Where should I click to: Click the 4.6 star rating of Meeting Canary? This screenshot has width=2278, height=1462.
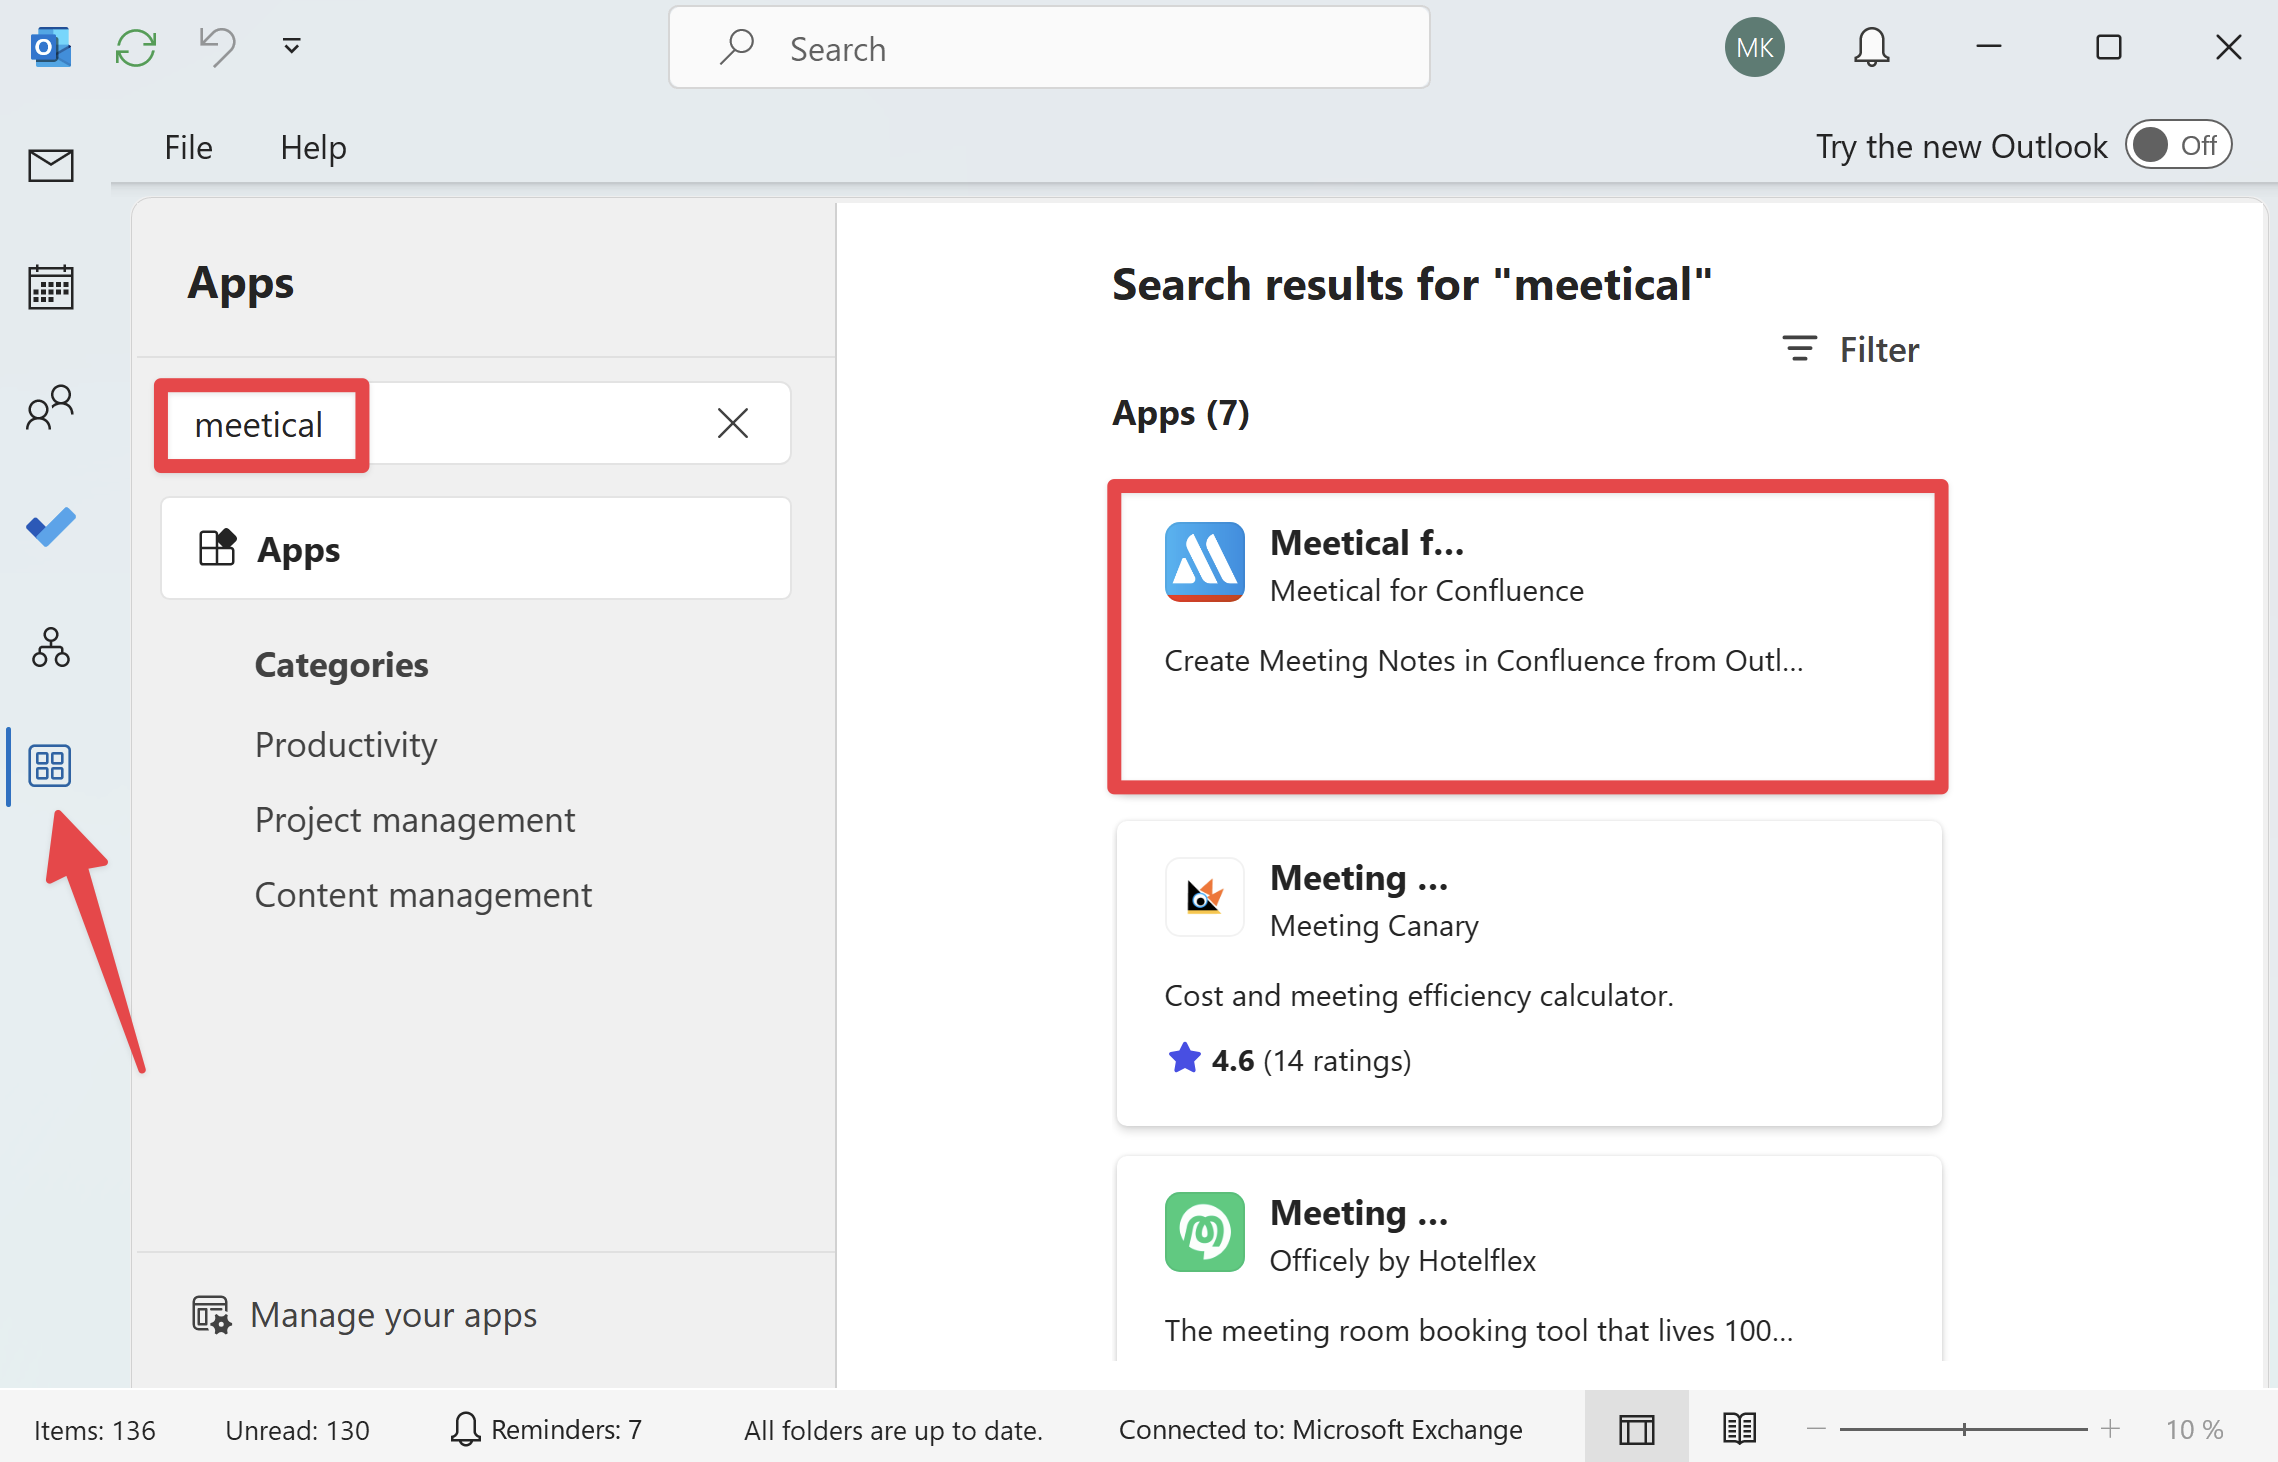(1289, 1060)
